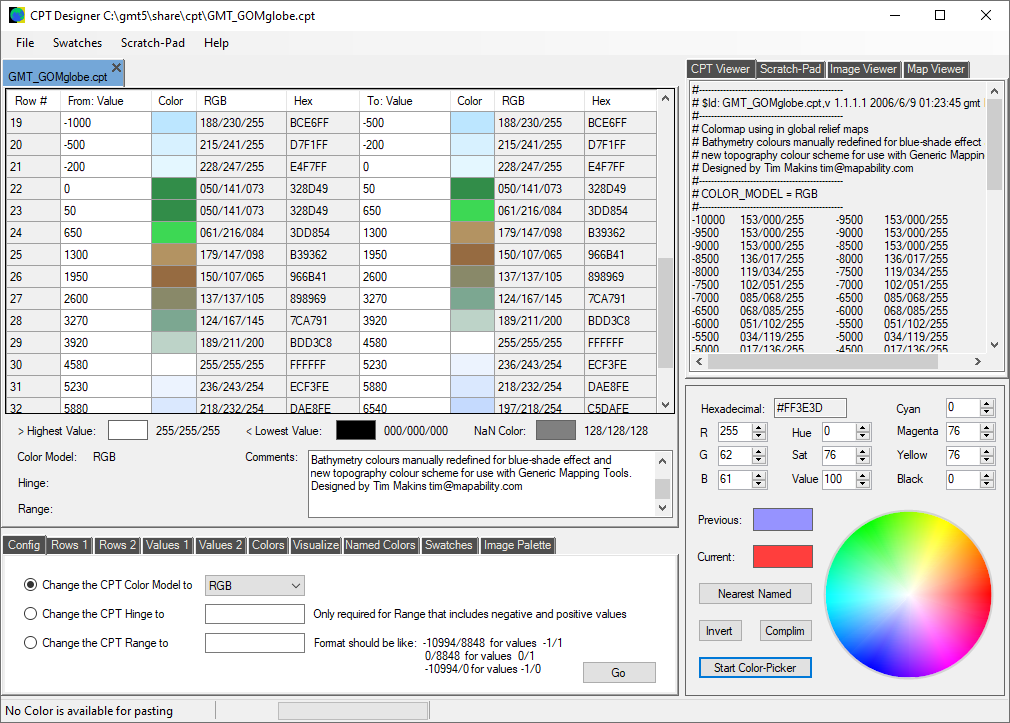Click the Complim button
The image size is (1010, 723).
[785, 631]
